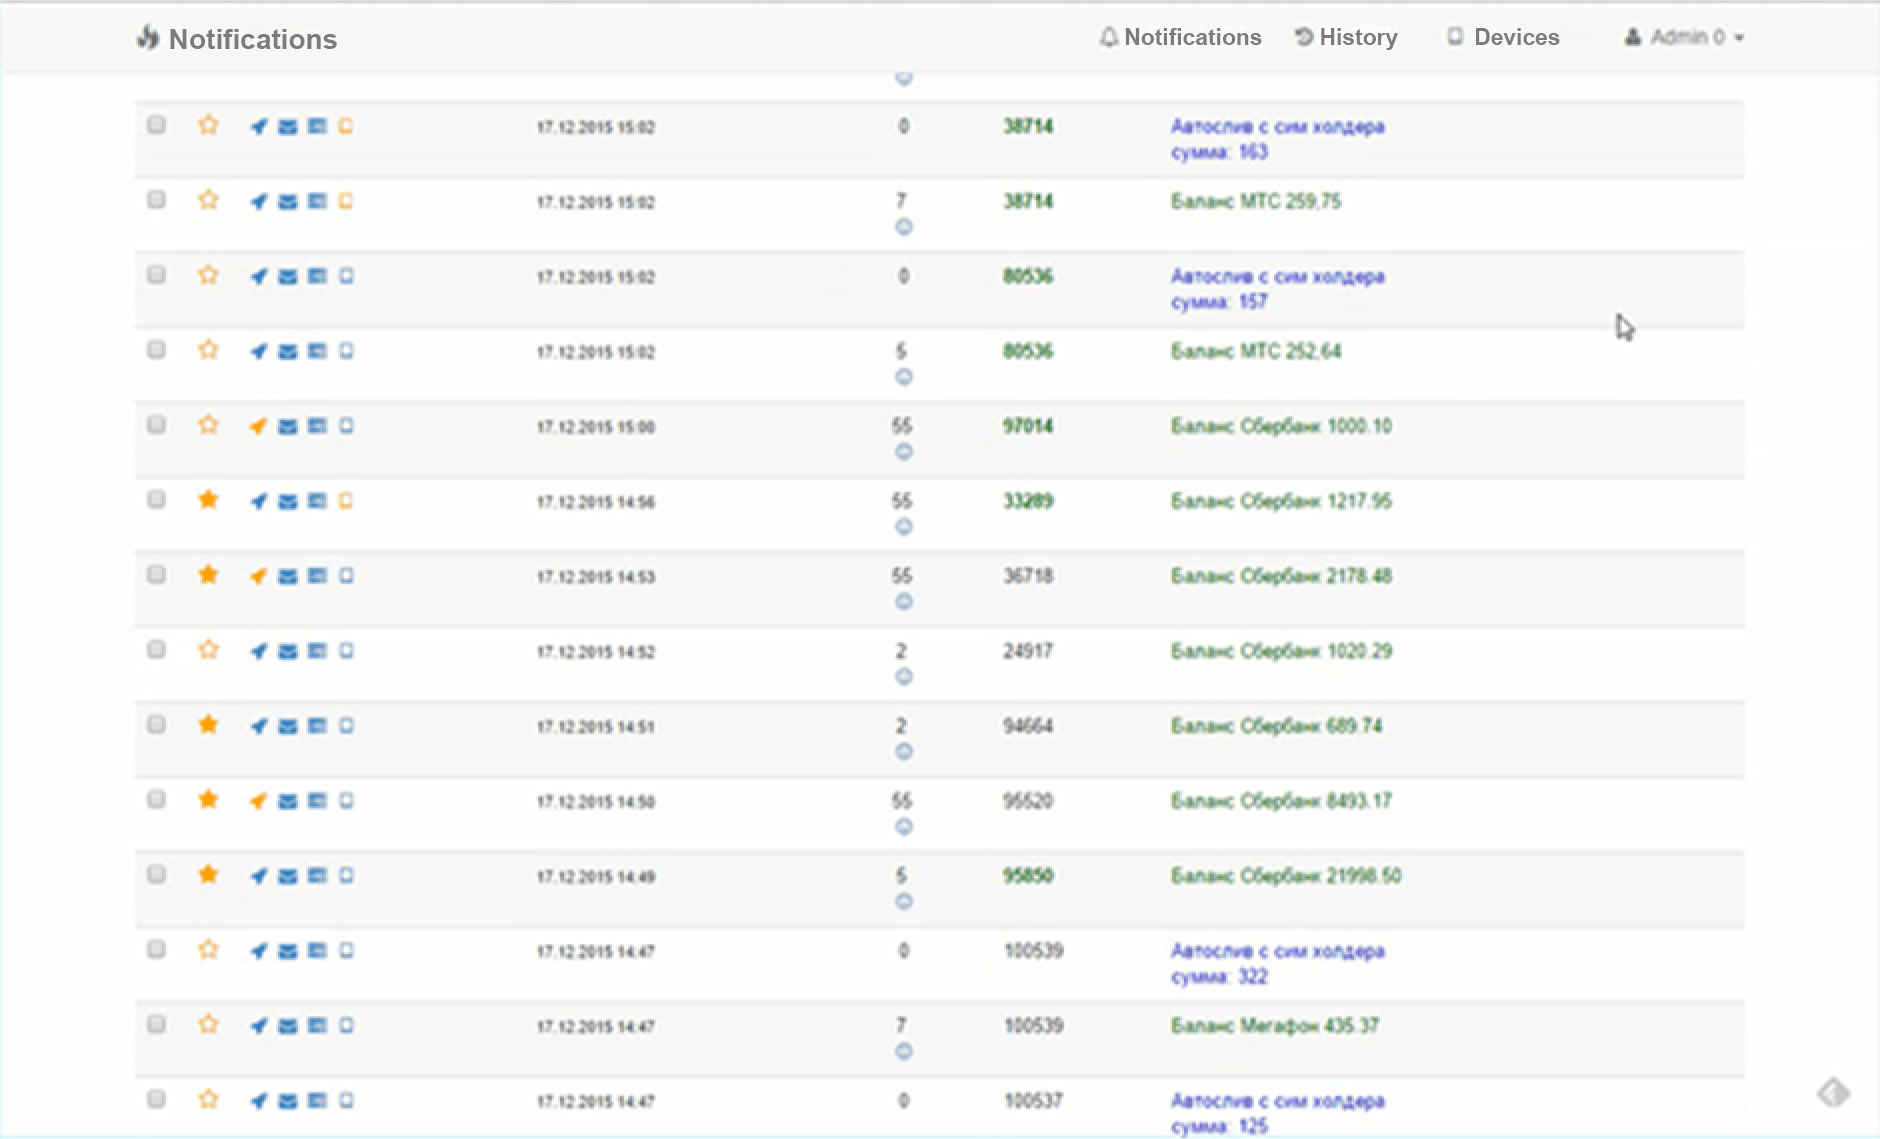Click the tag icon at the bottom-right corner
This screenshot has width=1880, height=1139.
click(x=1834, y=1092)
